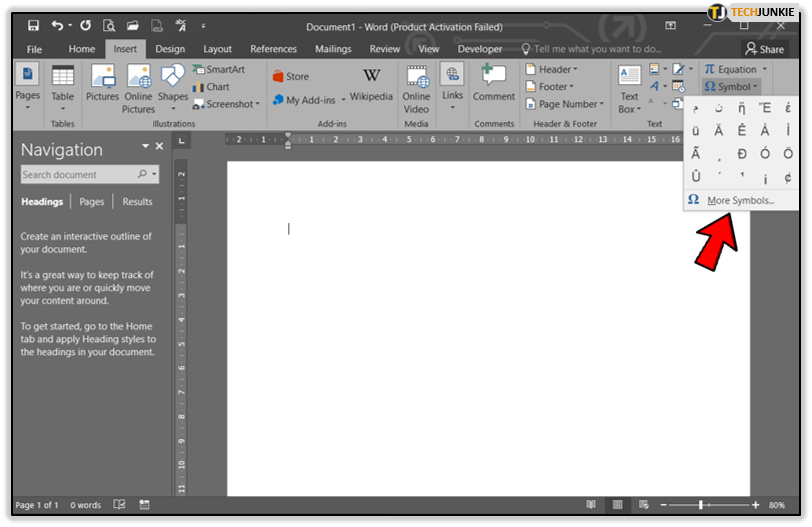
Task: Open the Mailings tab
Action: tap(333, 49)
